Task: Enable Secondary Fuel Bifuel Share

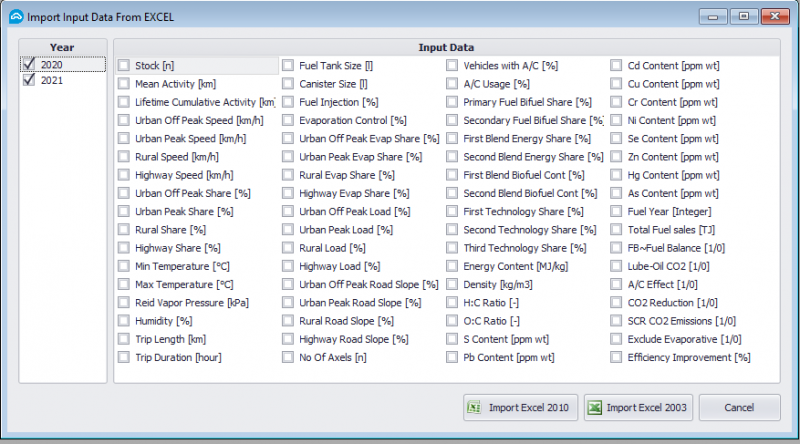Action: click(x=452, y=120)
